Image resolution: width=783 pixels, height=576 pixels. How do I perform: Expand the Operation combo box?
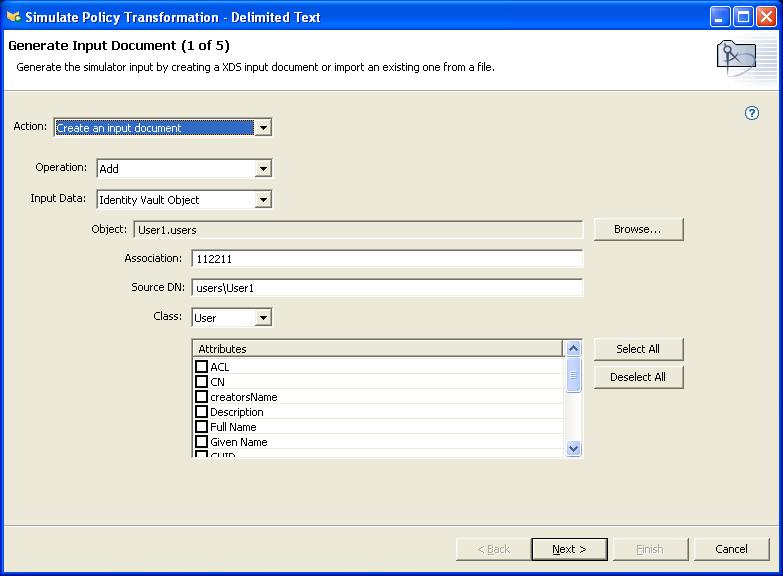click(263, 169)
